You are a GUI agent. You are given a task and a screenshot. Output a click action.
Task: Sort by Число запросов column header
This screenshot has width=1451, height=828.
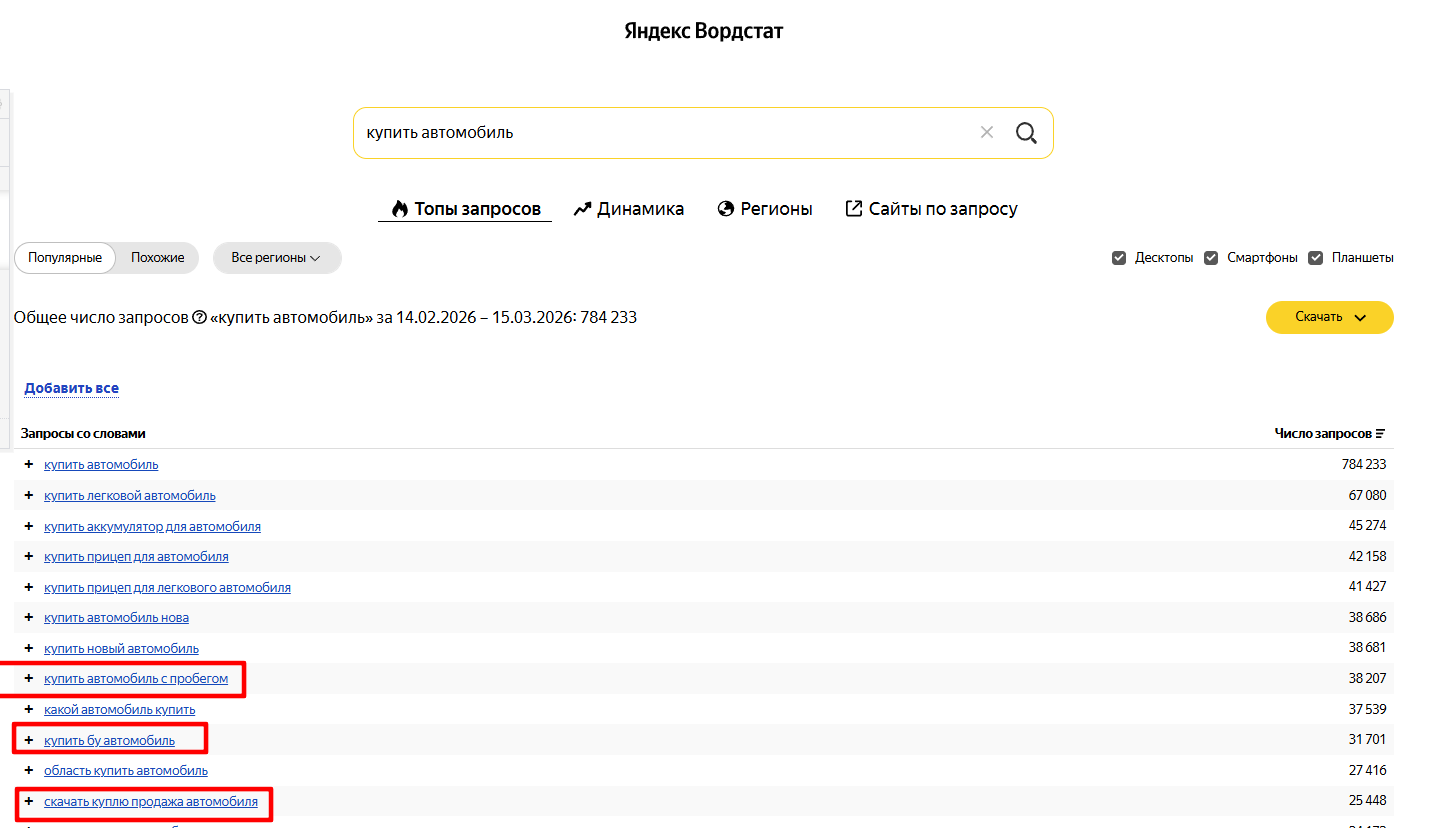(1330, 433)
